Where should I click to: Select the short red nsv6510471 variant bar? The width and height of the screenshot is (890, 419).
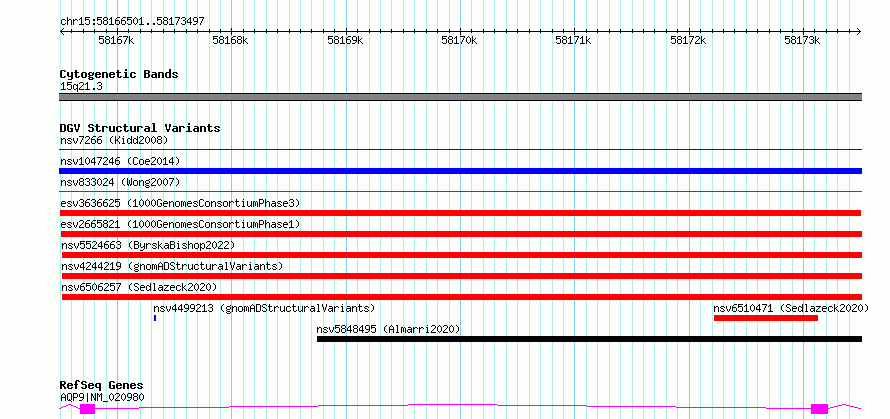(766, 318)
